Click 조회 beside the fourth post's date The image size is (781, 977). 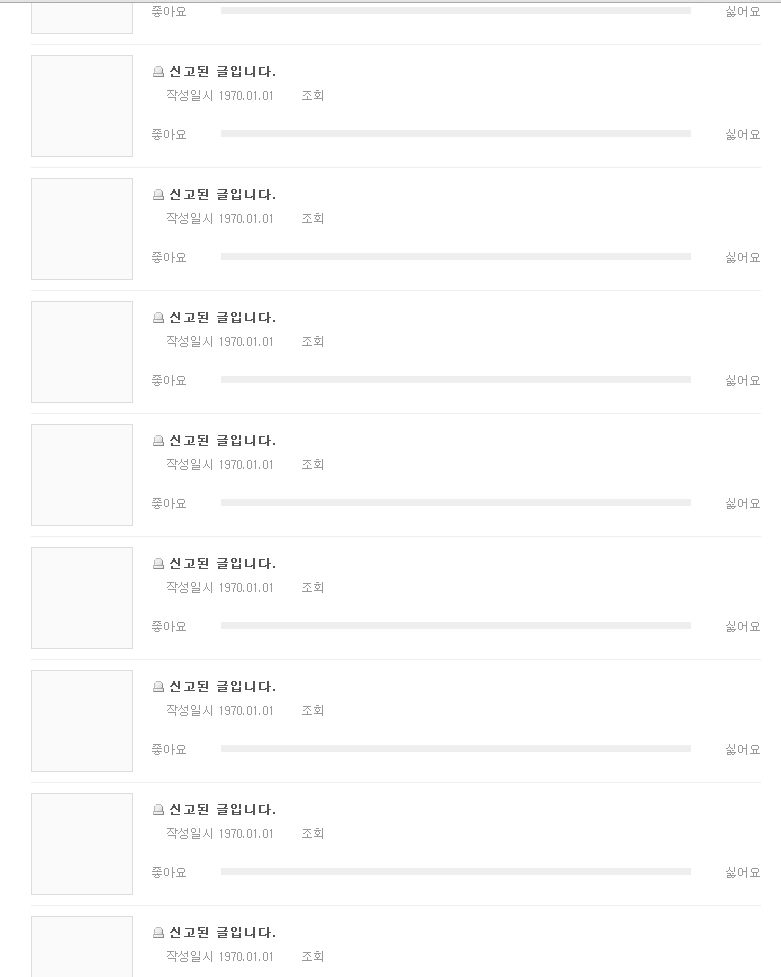click(x=313, y=465)
